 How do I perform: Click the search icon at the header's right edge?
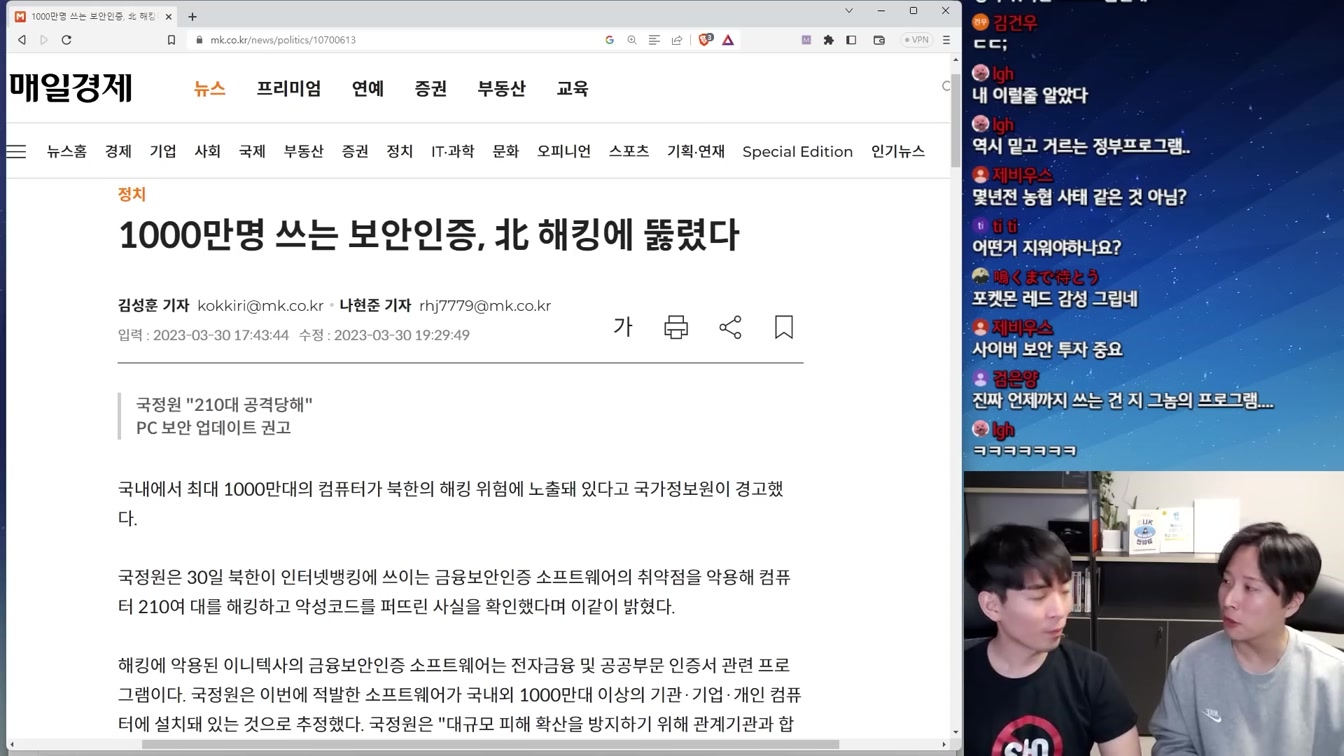(945, 87)
